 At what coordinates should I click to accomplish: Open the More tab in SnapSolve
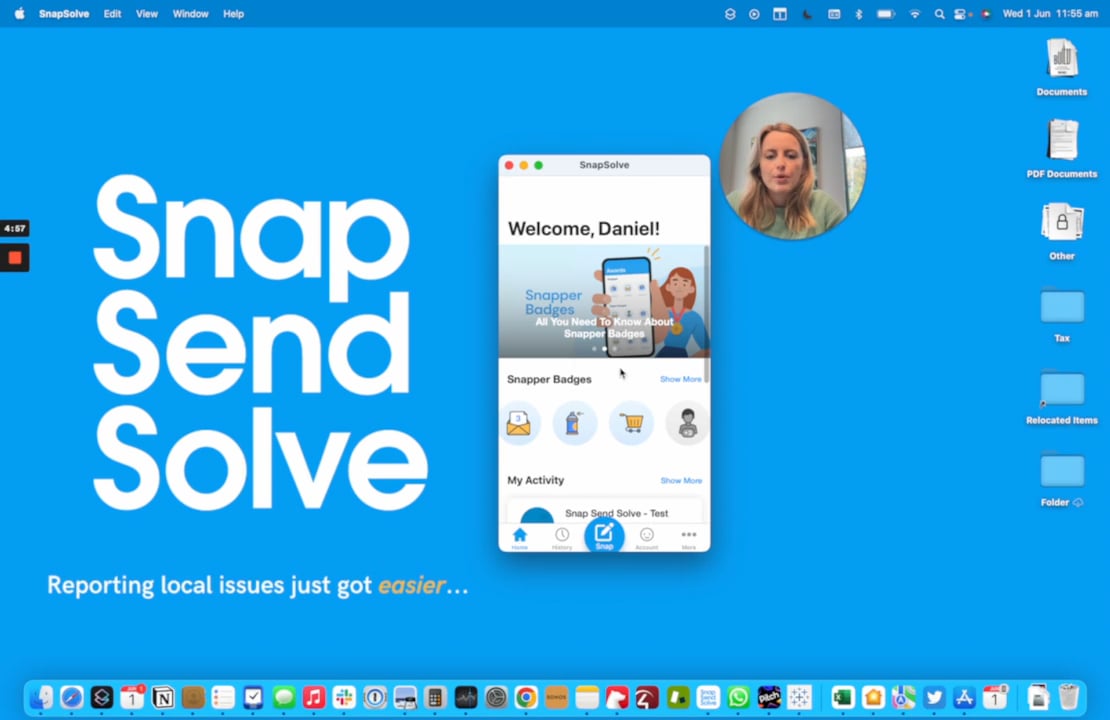(689, 538)
